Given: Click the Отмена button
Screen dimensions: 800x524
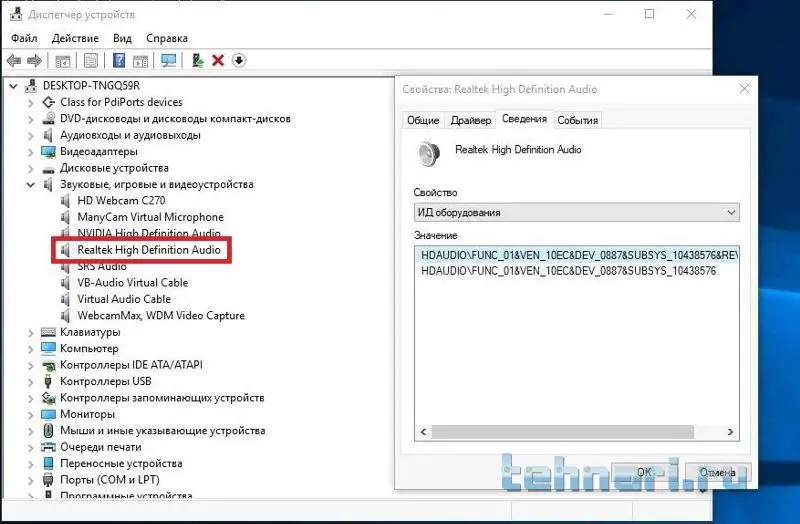Looking at the screenshot, I should (x=717, y=472).
